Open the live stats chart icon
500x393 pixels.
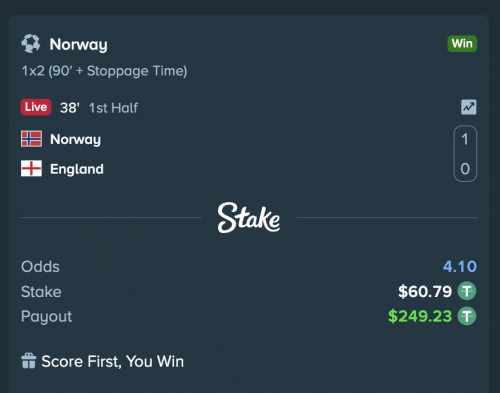468,107
